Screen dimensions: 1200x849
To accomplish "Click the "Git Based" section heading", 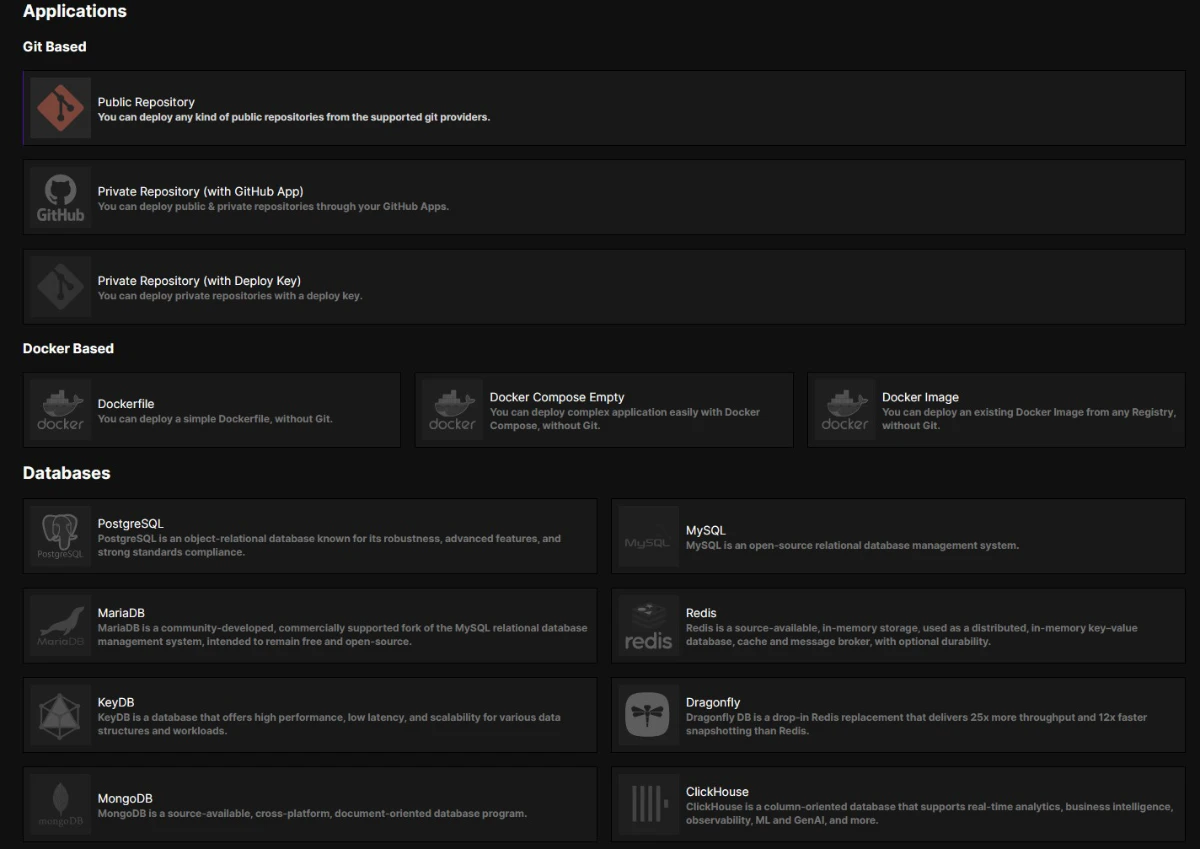I will [55, 47].
